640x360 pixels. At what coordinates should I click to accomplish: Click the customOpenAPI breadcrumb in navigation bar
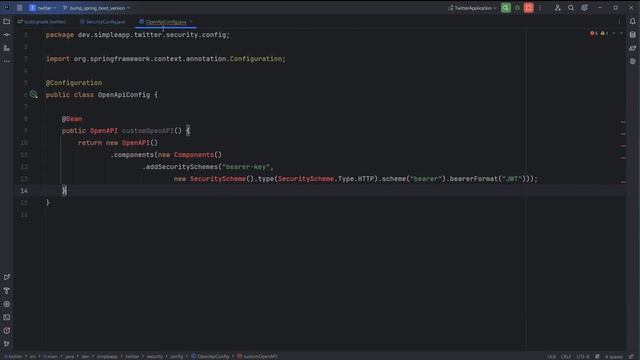tap(257, 356)
